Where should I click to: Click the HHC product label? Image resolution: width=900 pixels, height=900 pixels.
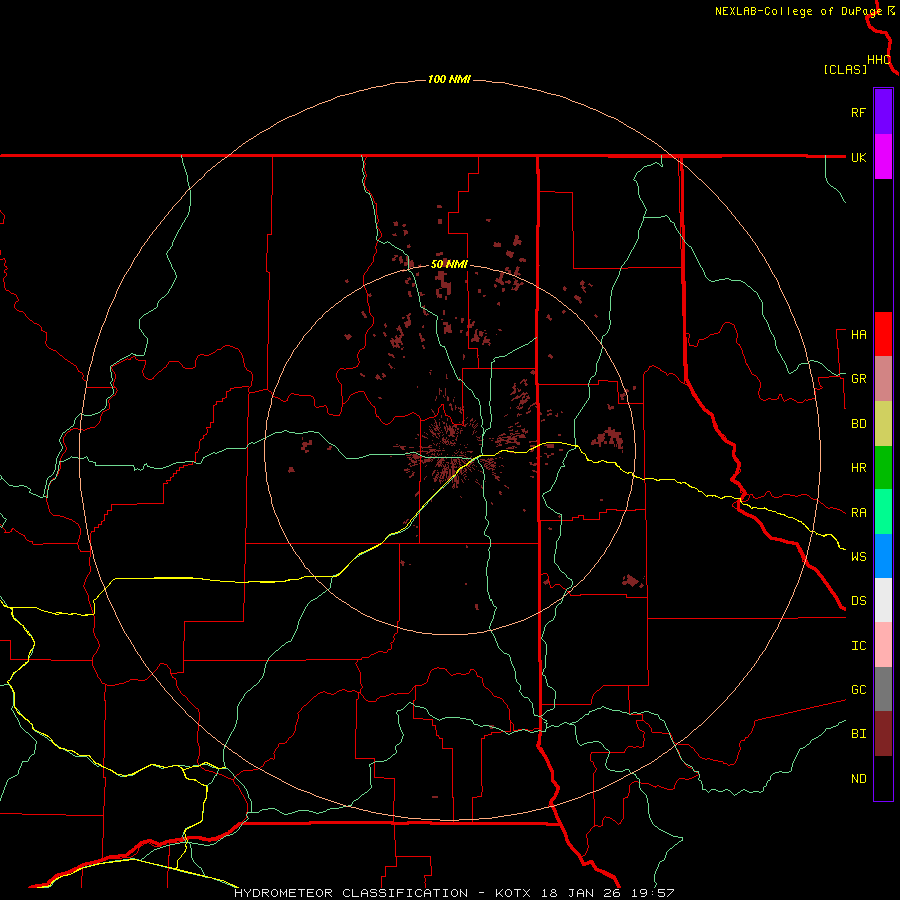879,60
